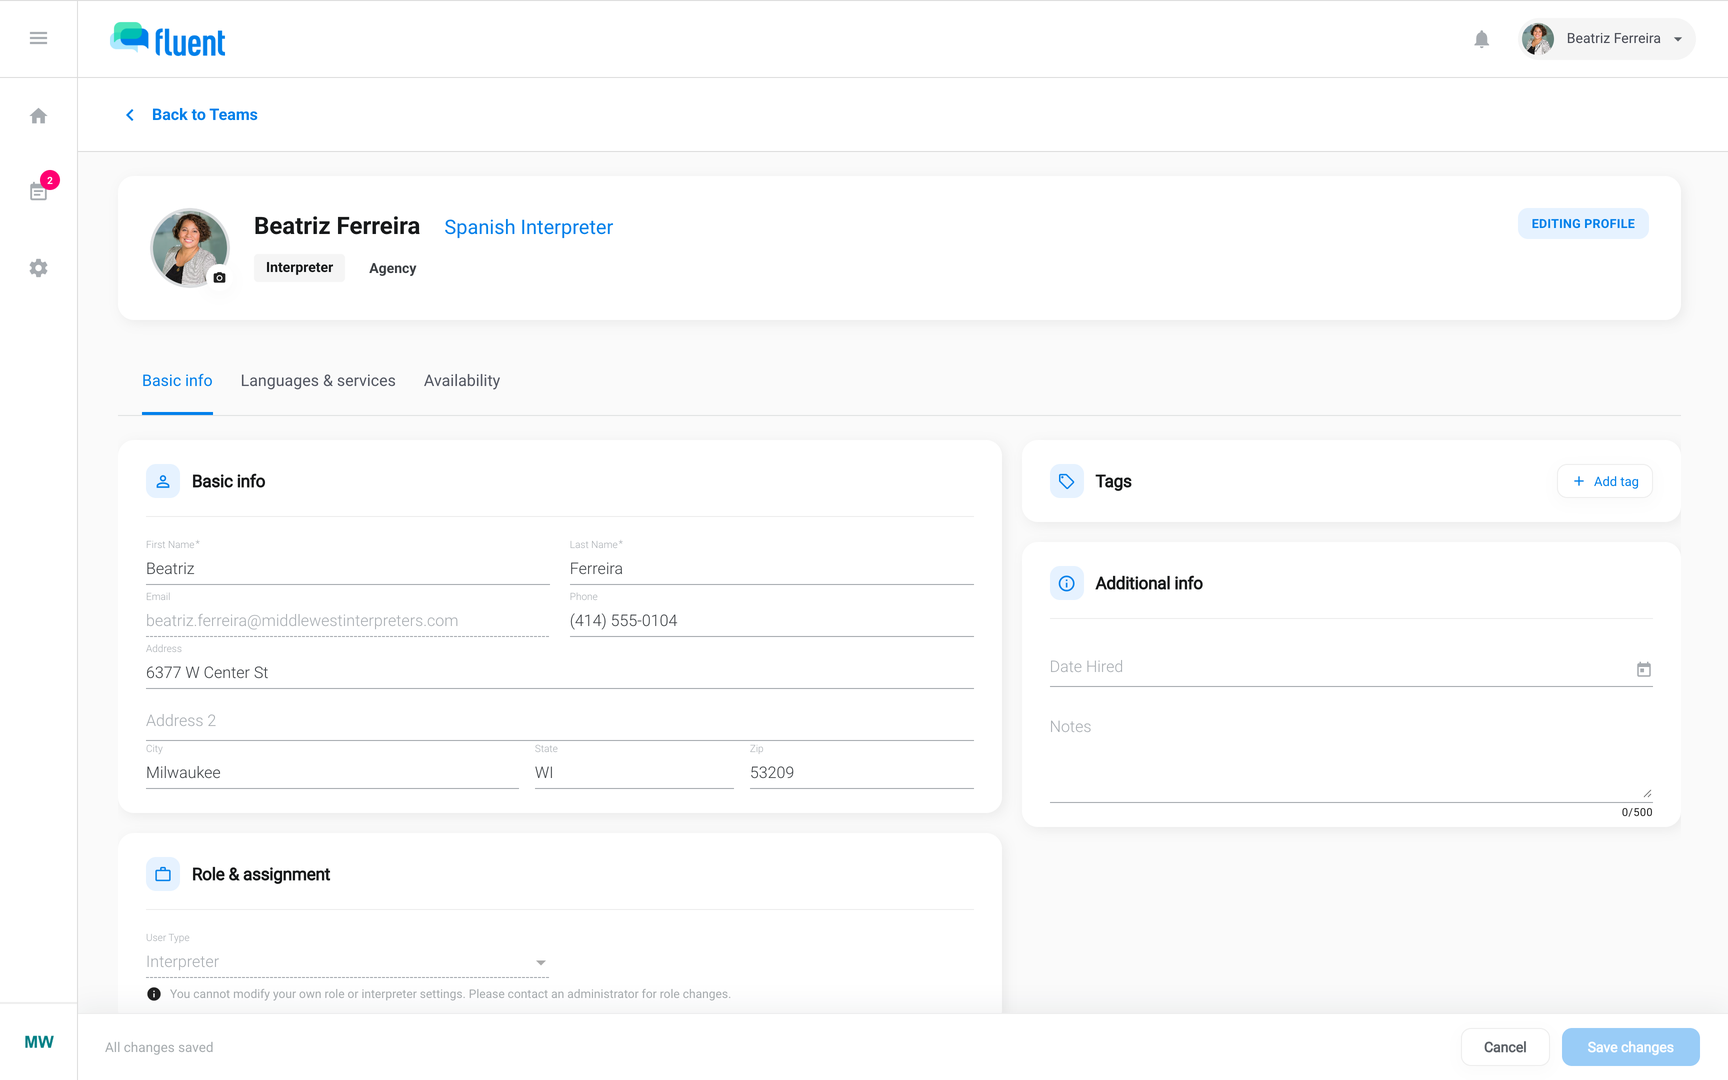Edit Address field 6377 W Center St
1728x1080 pixels.
pyautogui.click(x=559, y=672)
